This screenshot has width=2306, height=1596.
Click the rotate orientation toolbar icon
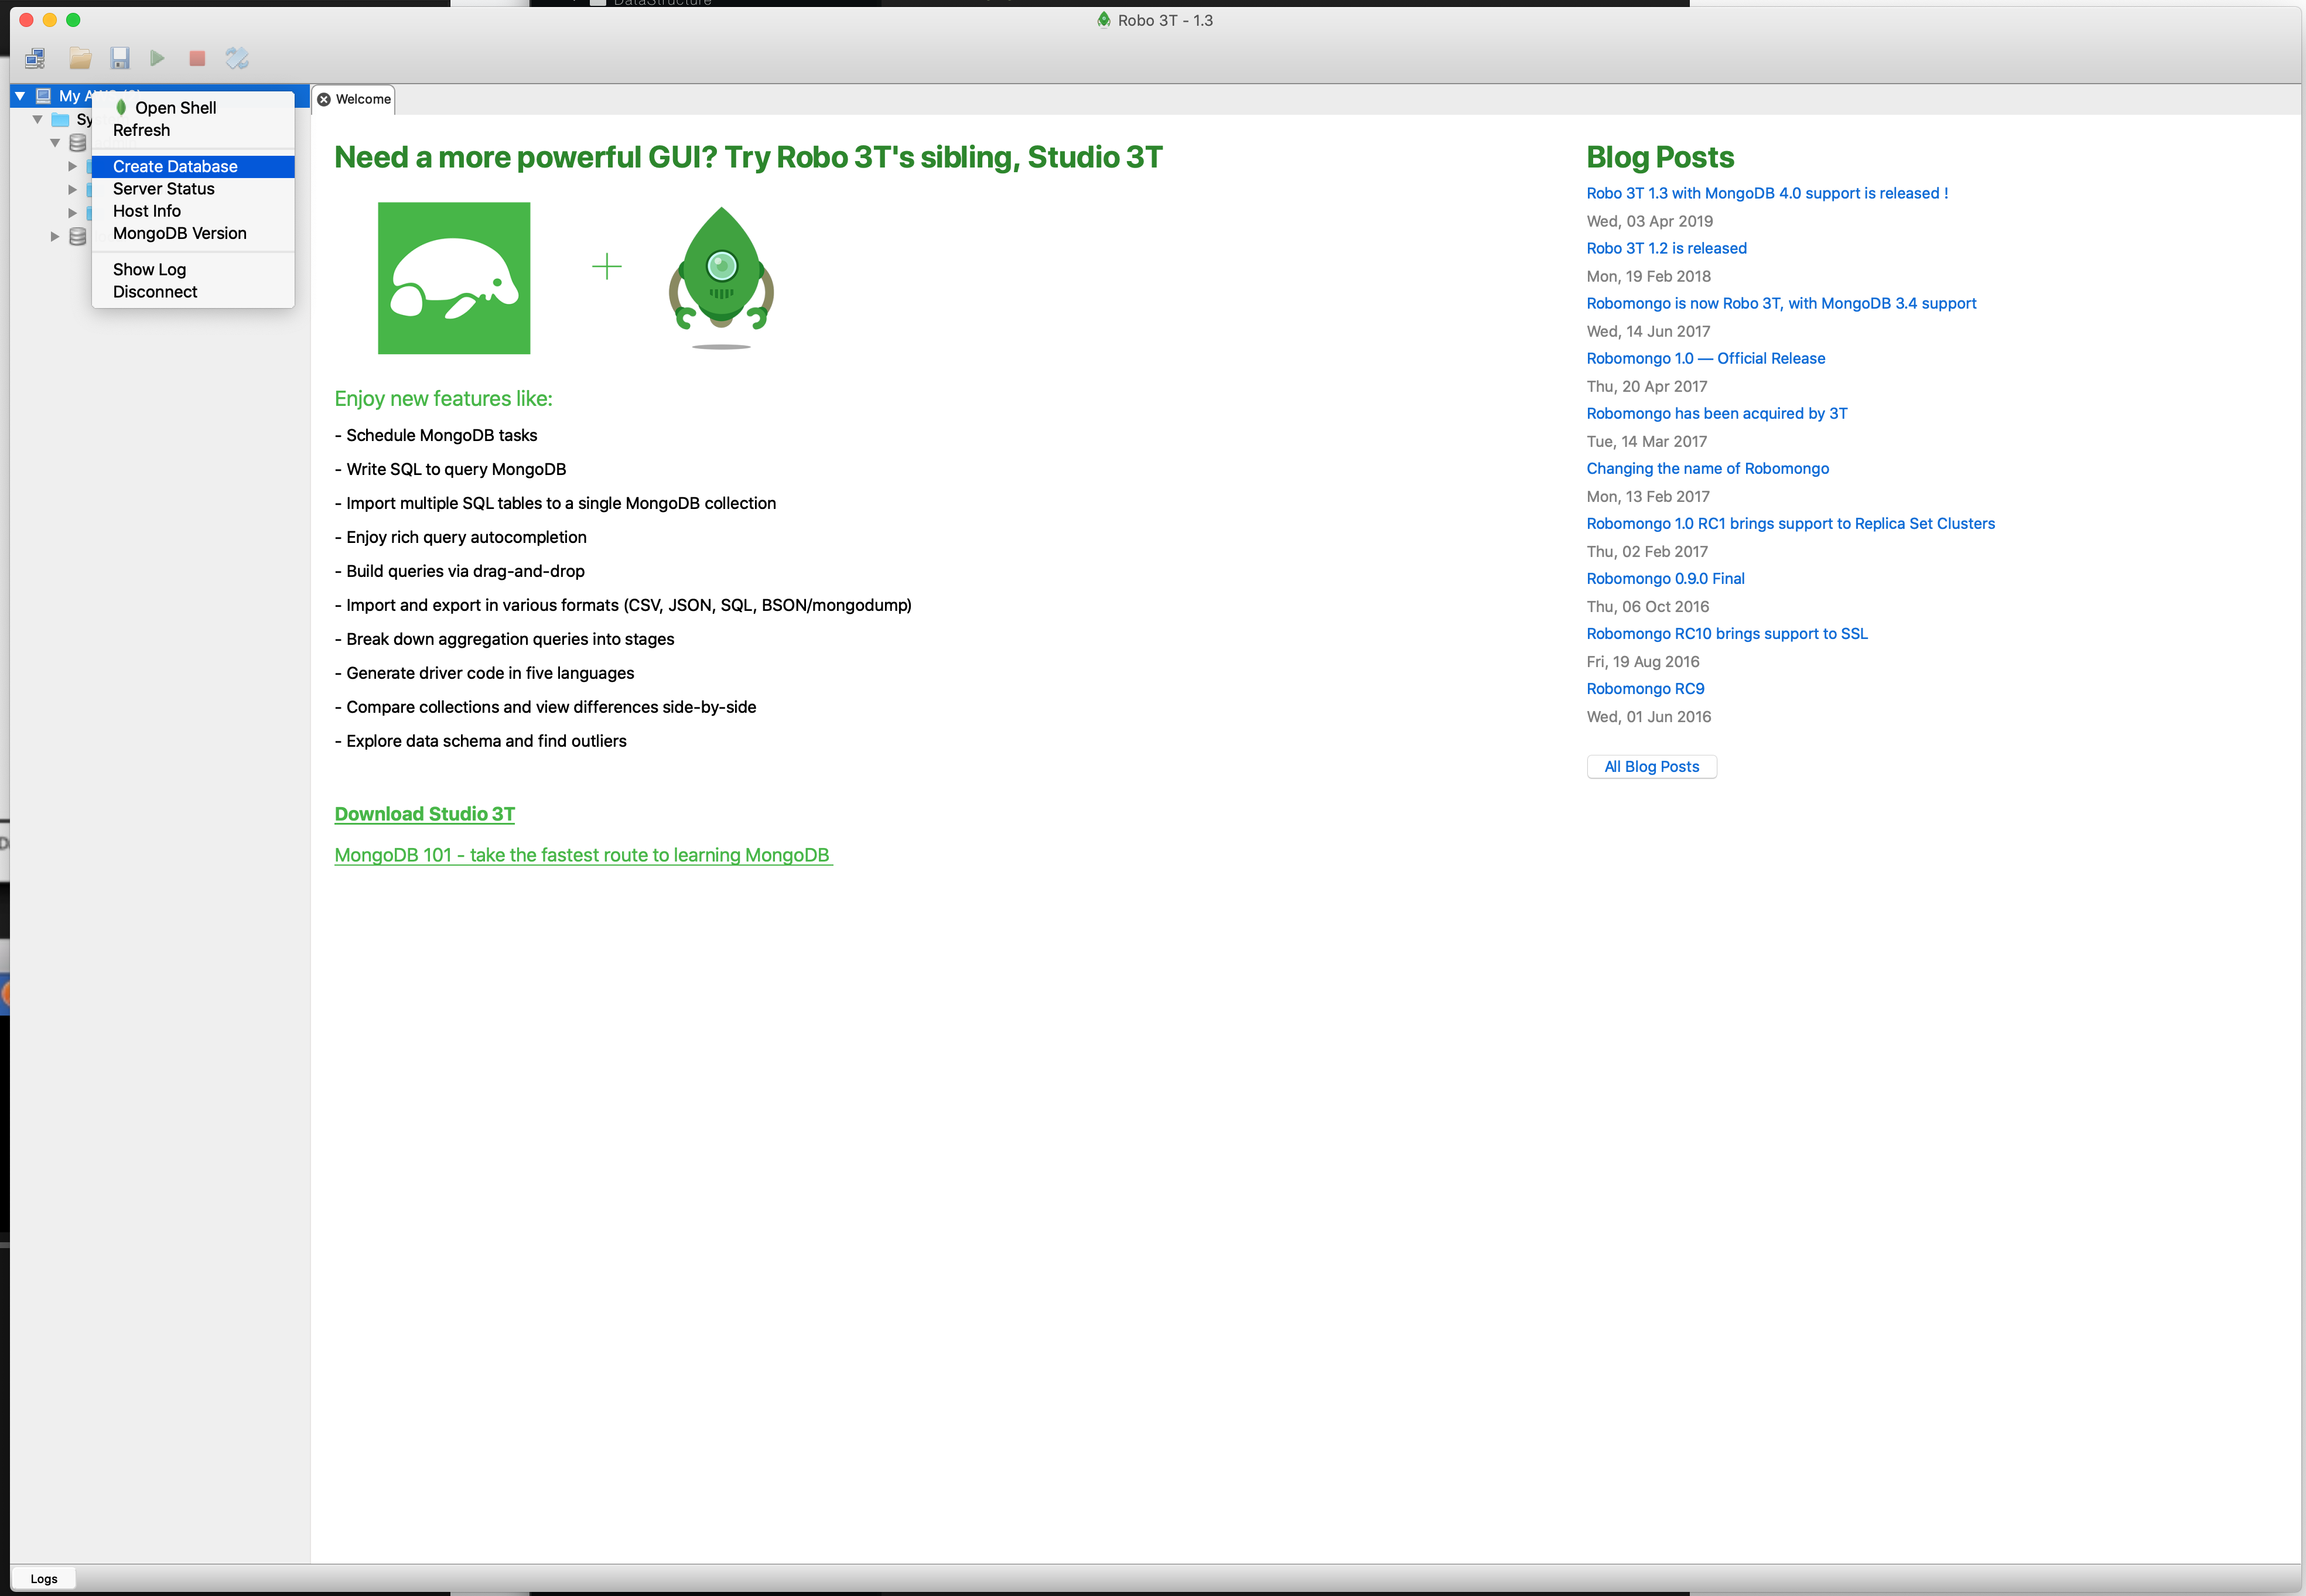(x=237, y=58)
